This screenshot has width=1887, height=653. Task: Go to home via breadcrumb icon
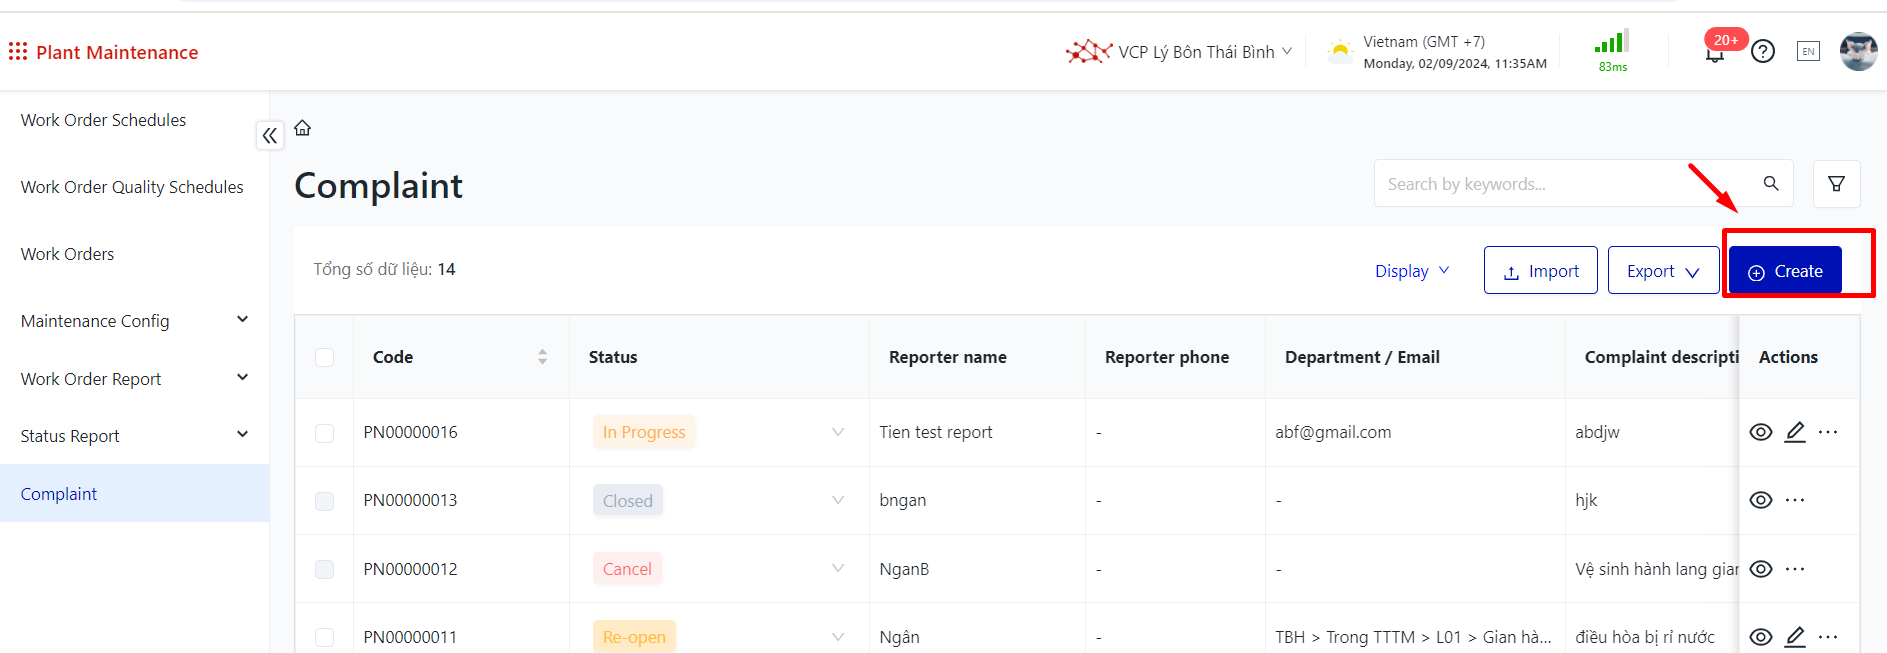pos(303,128)
